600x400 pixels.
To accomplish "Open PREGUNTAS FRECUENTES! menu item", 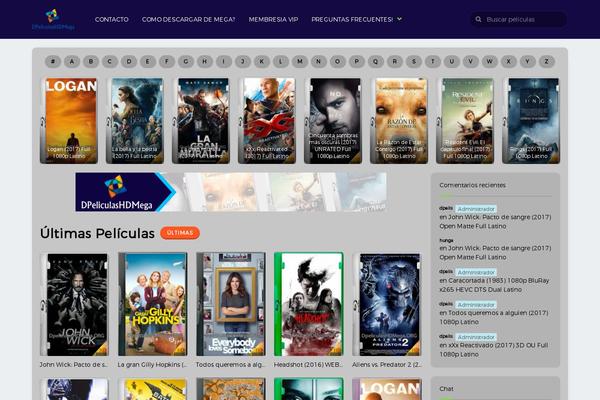I will pos(352,19).
